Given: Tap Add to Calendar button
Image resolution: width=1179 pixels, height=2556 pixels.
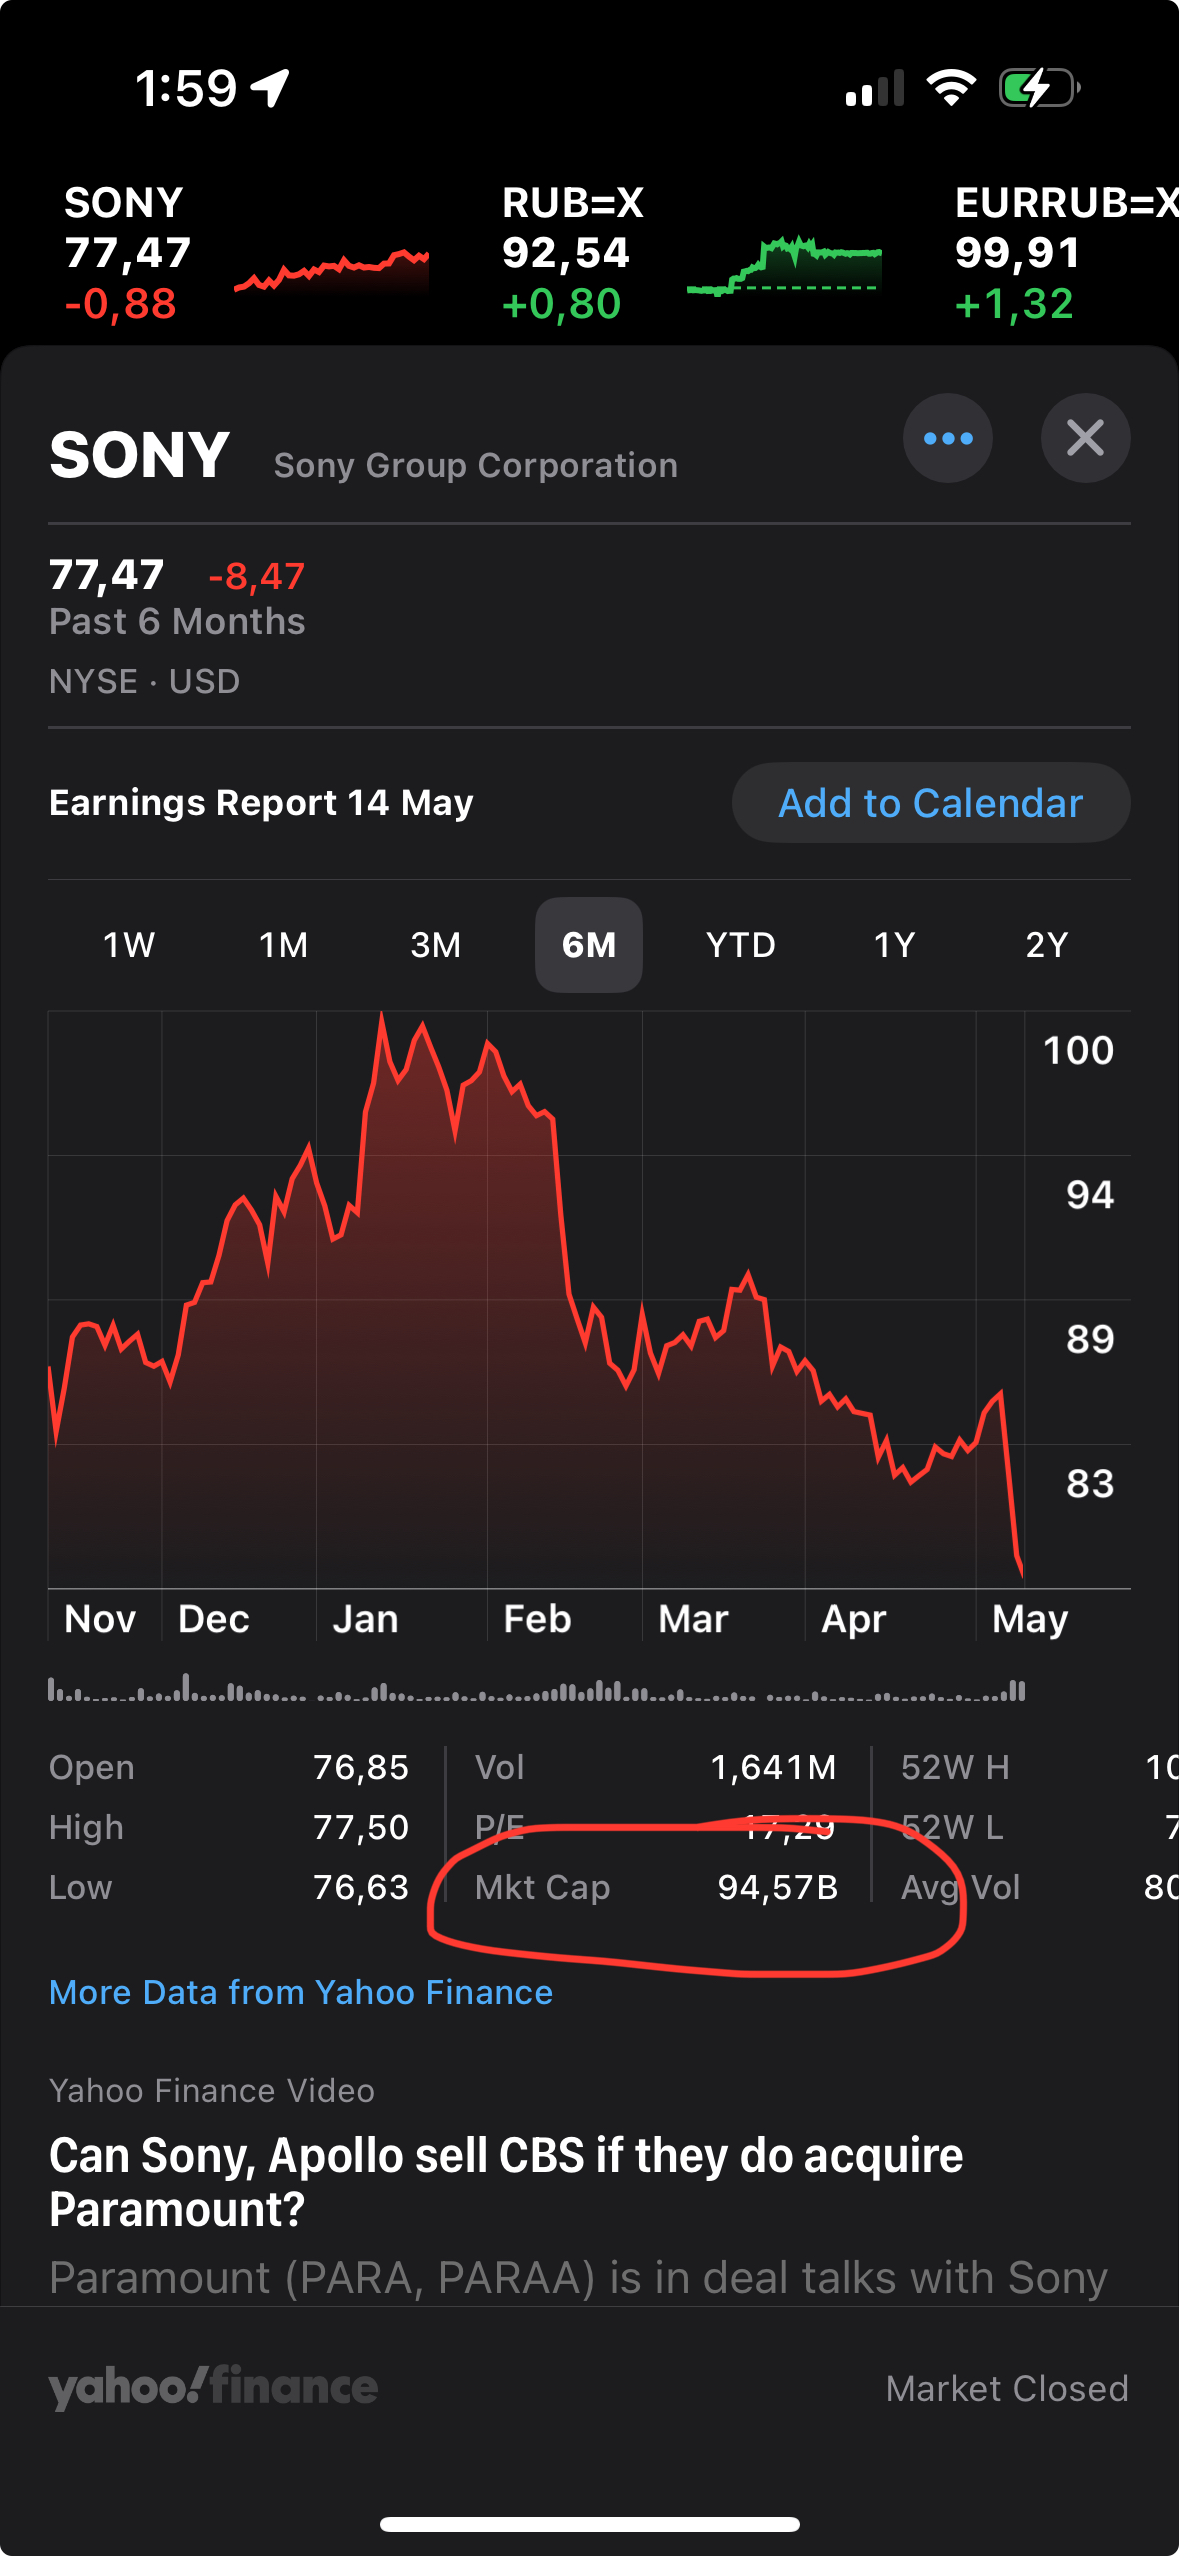Looking at the screenshot, I should click(x=931, y=803).
